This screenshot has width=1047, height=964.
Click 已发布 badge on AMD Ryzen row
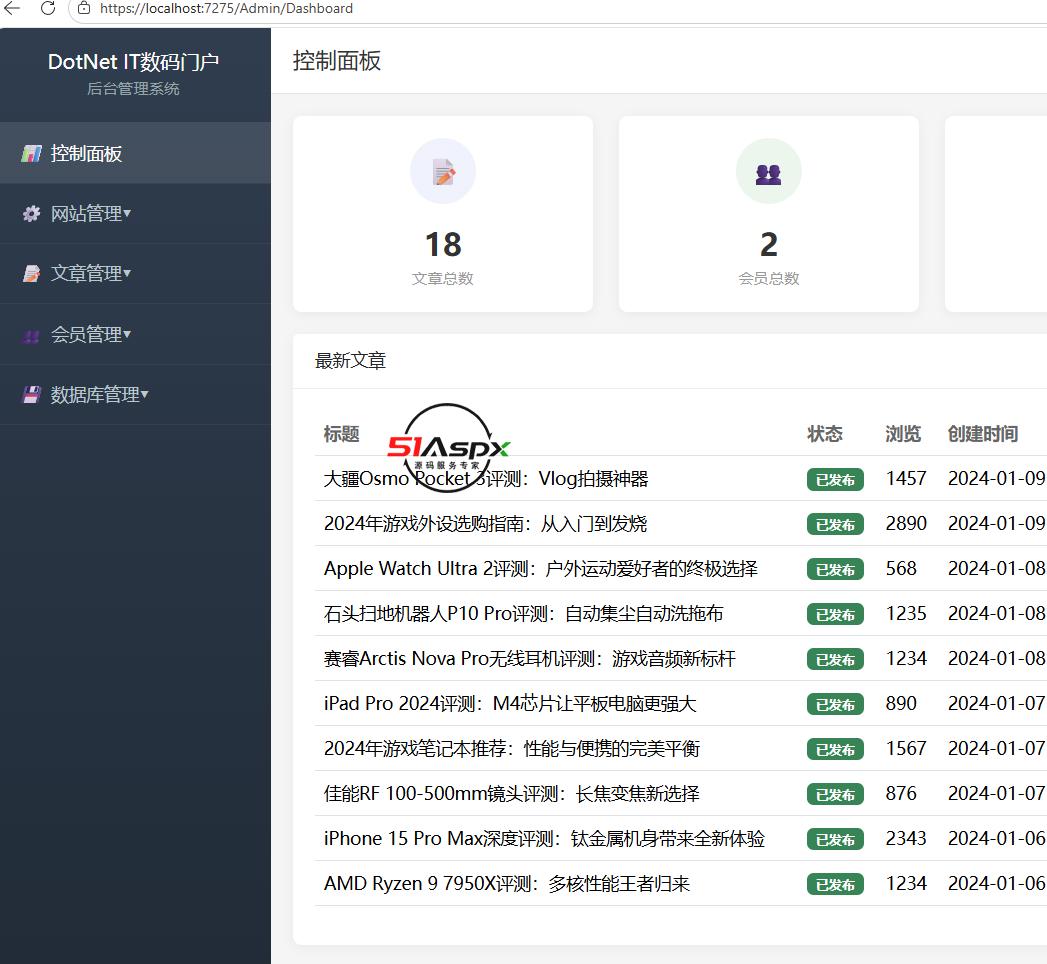click(x=835, y=884)
